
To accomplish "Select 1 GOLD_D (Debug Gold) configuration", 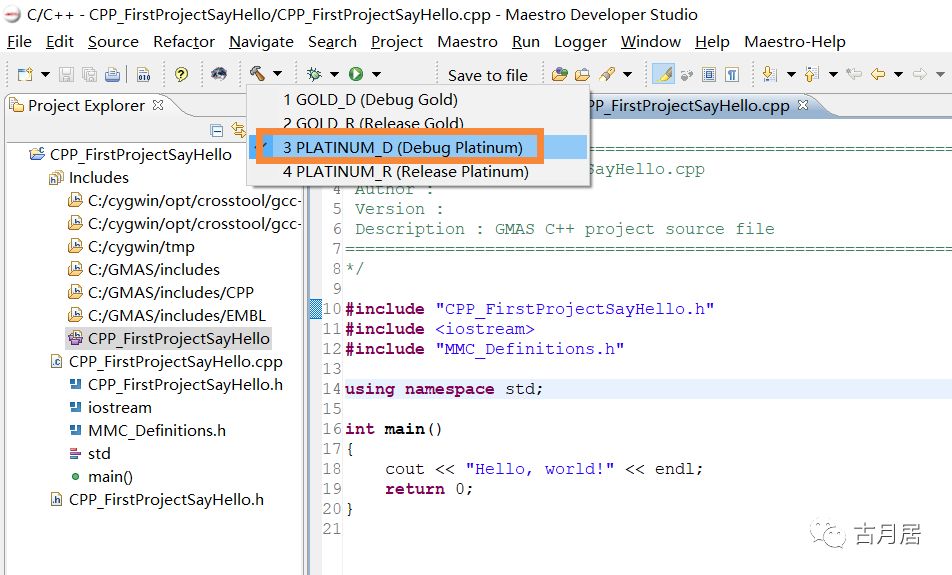I will click(370, 99).
